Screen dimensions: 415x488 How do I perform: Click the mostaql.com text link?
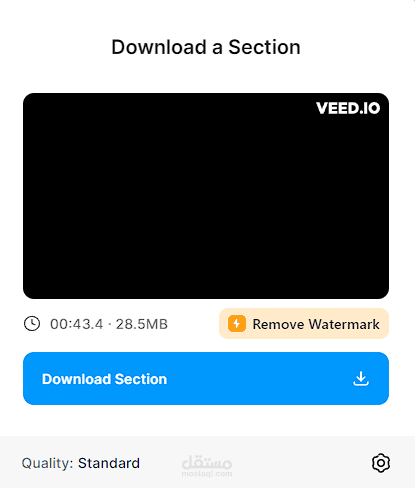coord(207,473)
